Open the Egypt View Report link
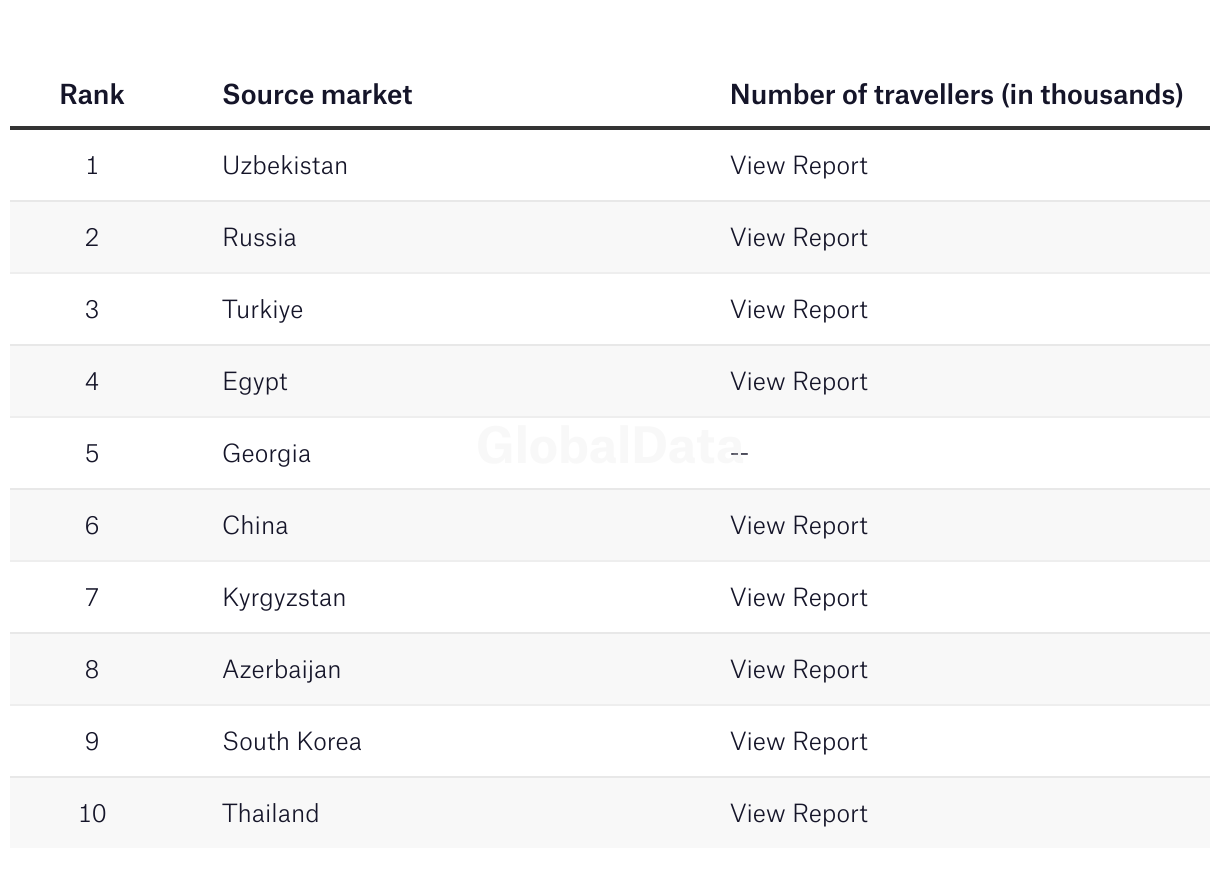This screenshot has height=890, width=1220. [798, 382]
